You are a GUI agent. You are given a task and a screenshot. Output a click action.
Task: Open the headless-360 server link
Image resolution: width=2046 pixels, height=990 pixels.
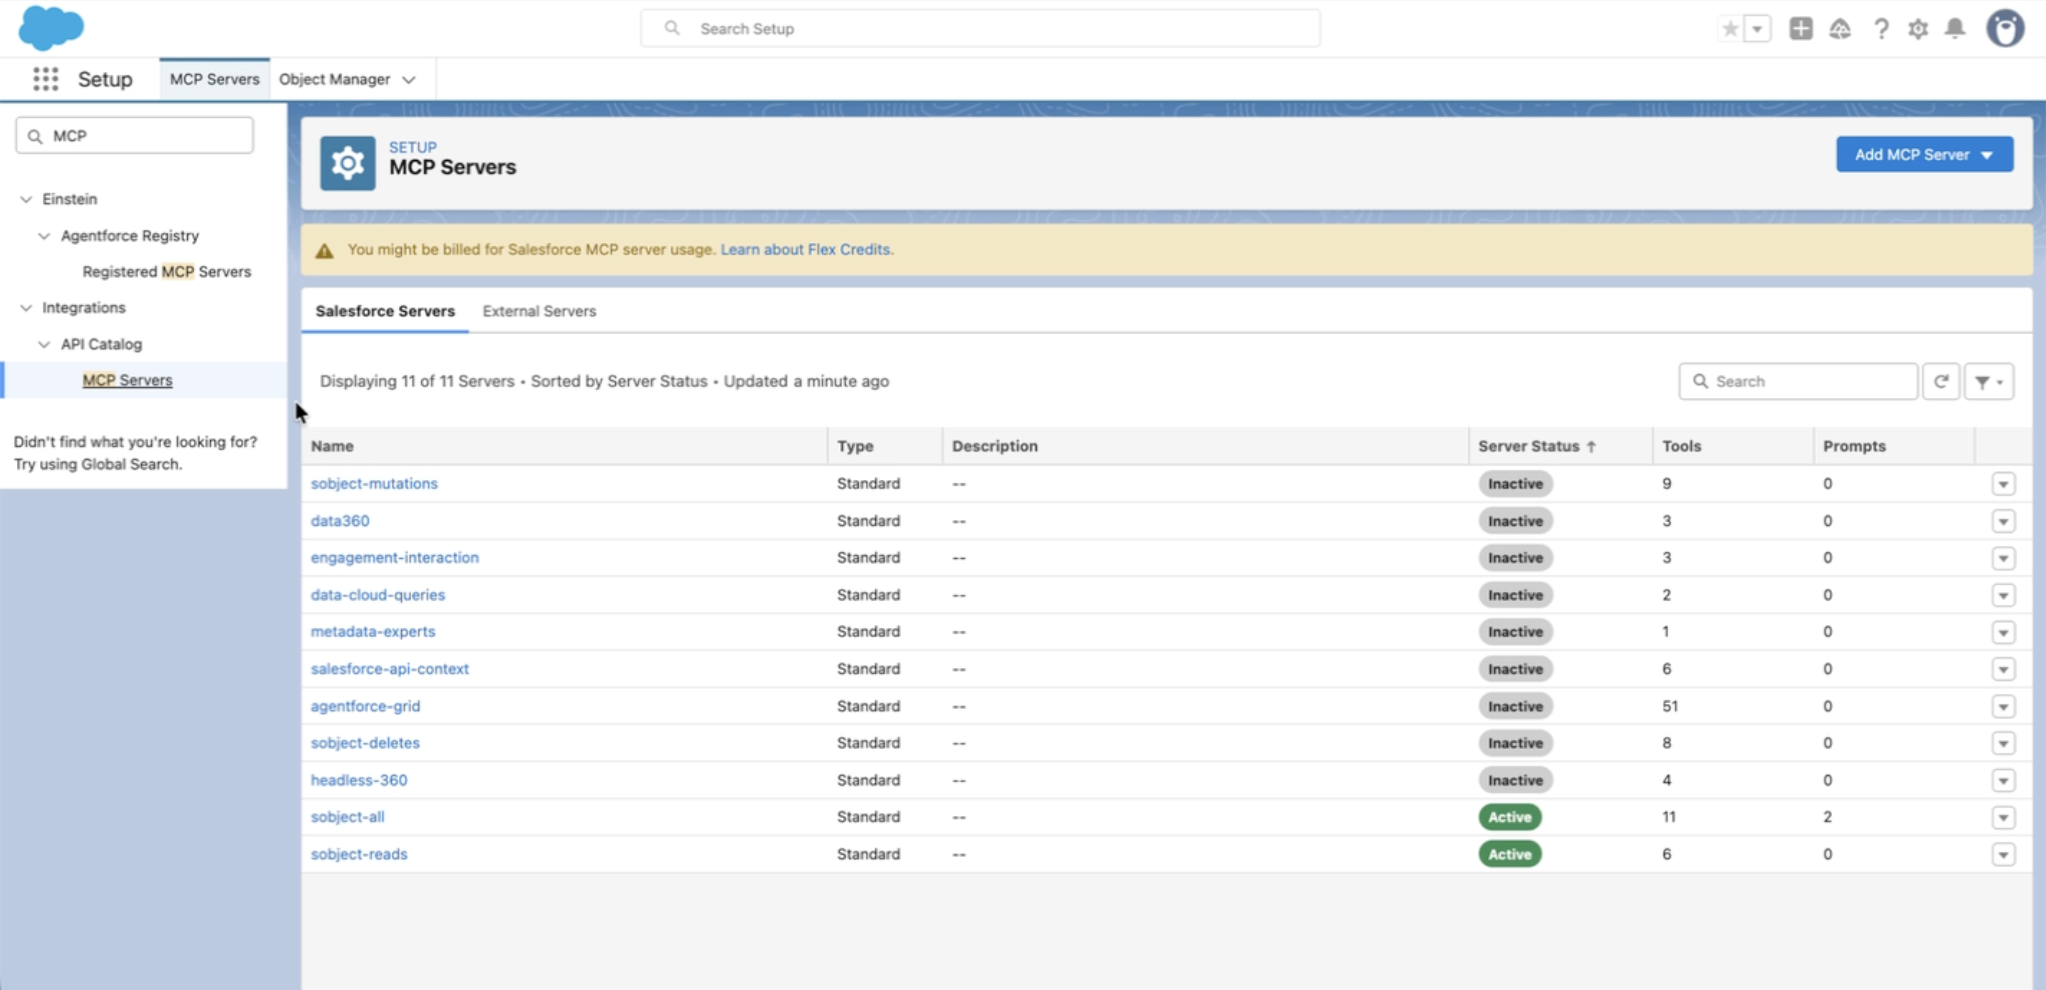click(x=359, y=780)
